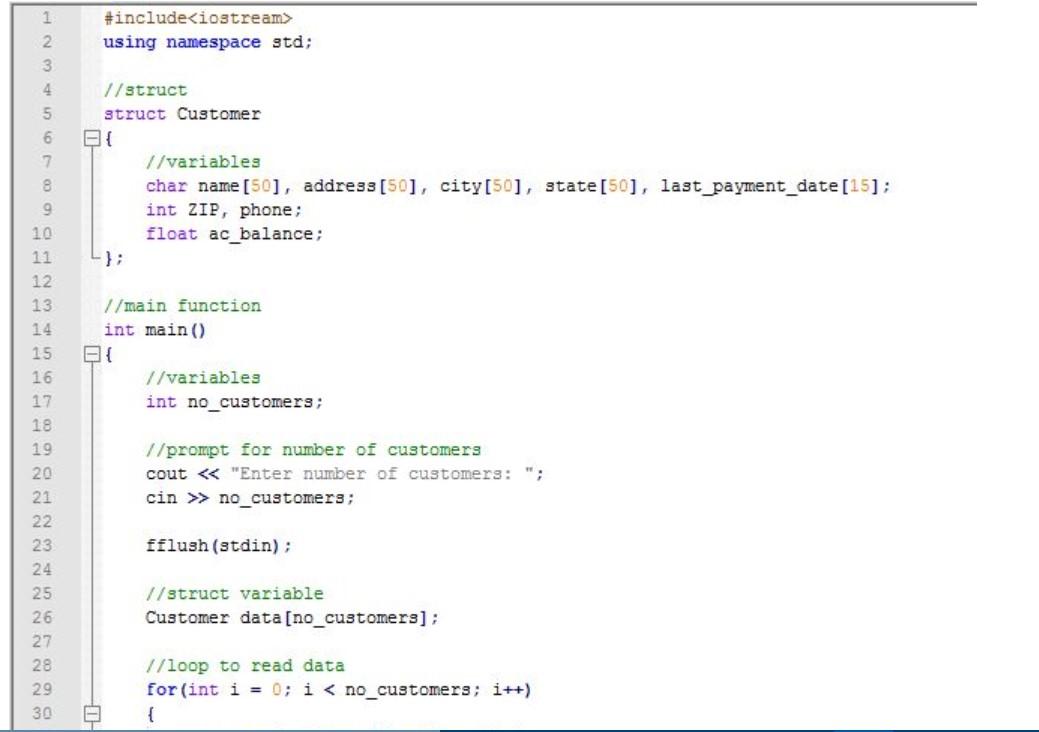Click the 'int main()' function header
1039x732 pixels.
[x=155, y=330]
